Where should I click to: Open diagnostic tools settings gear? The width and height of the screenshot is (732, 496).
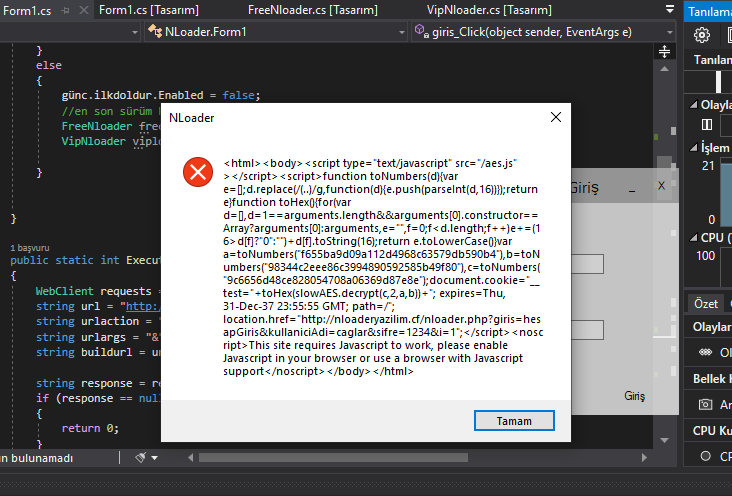[702, 35]
